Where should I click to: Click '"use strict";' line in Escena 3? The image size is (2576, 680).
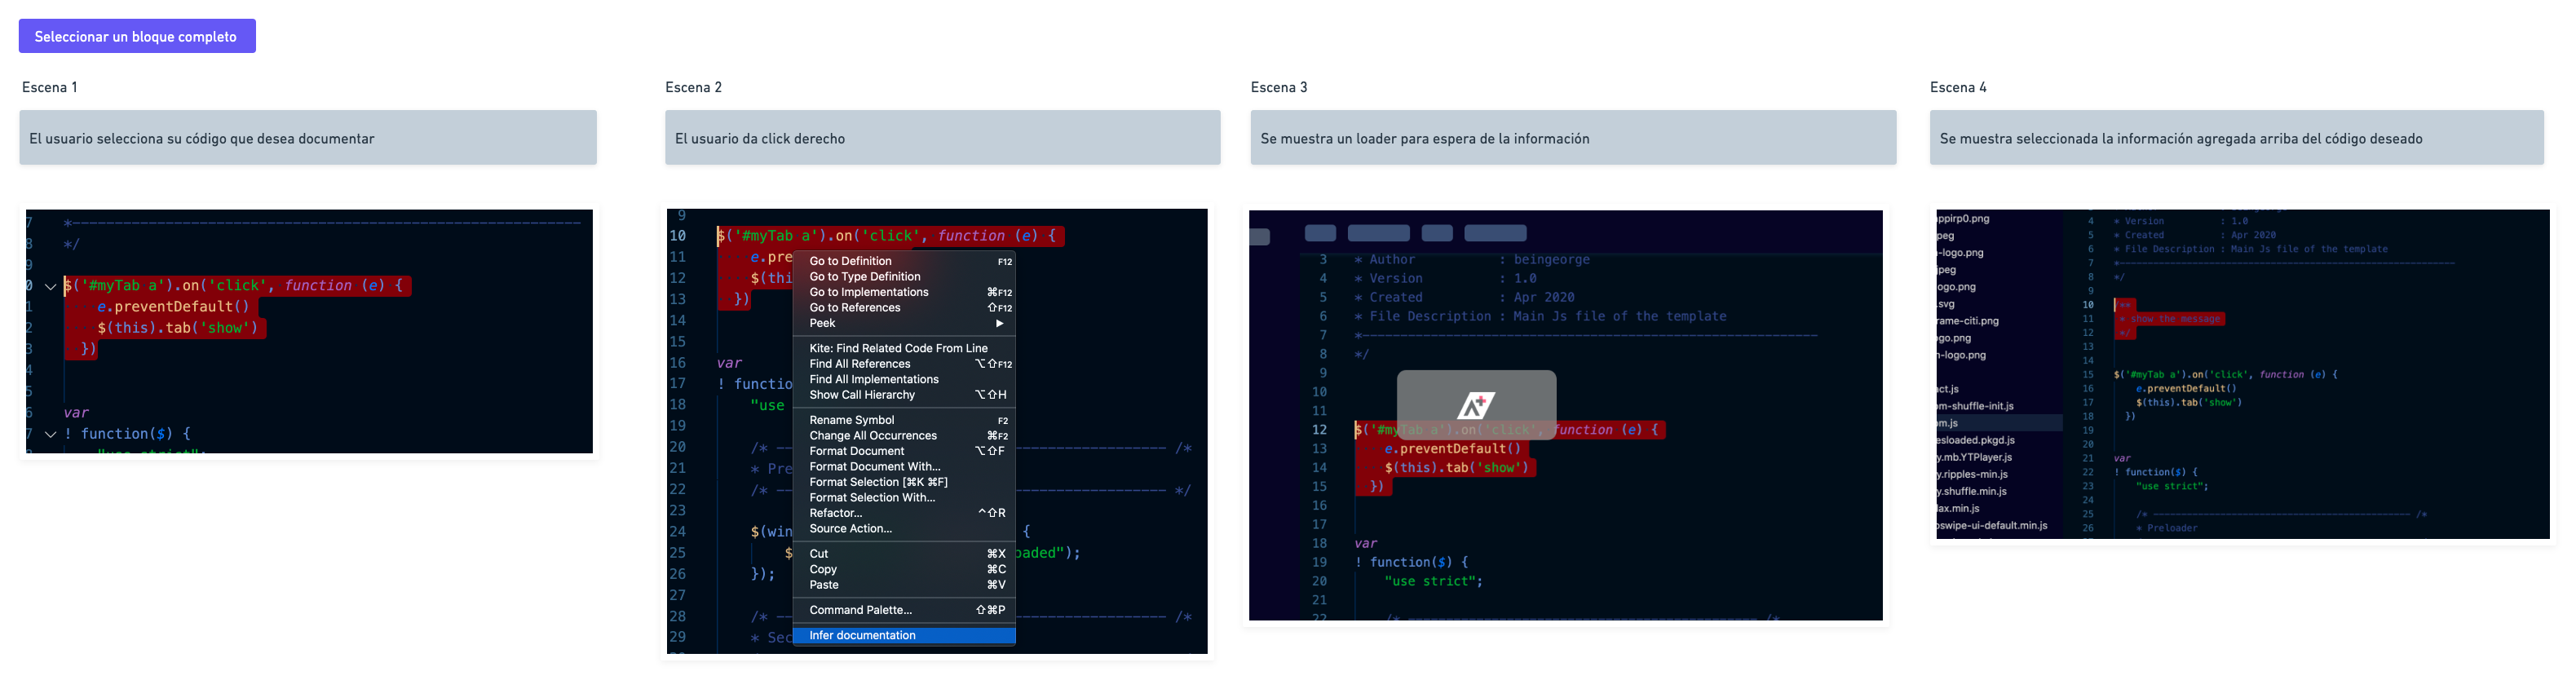click(1434, 581)
